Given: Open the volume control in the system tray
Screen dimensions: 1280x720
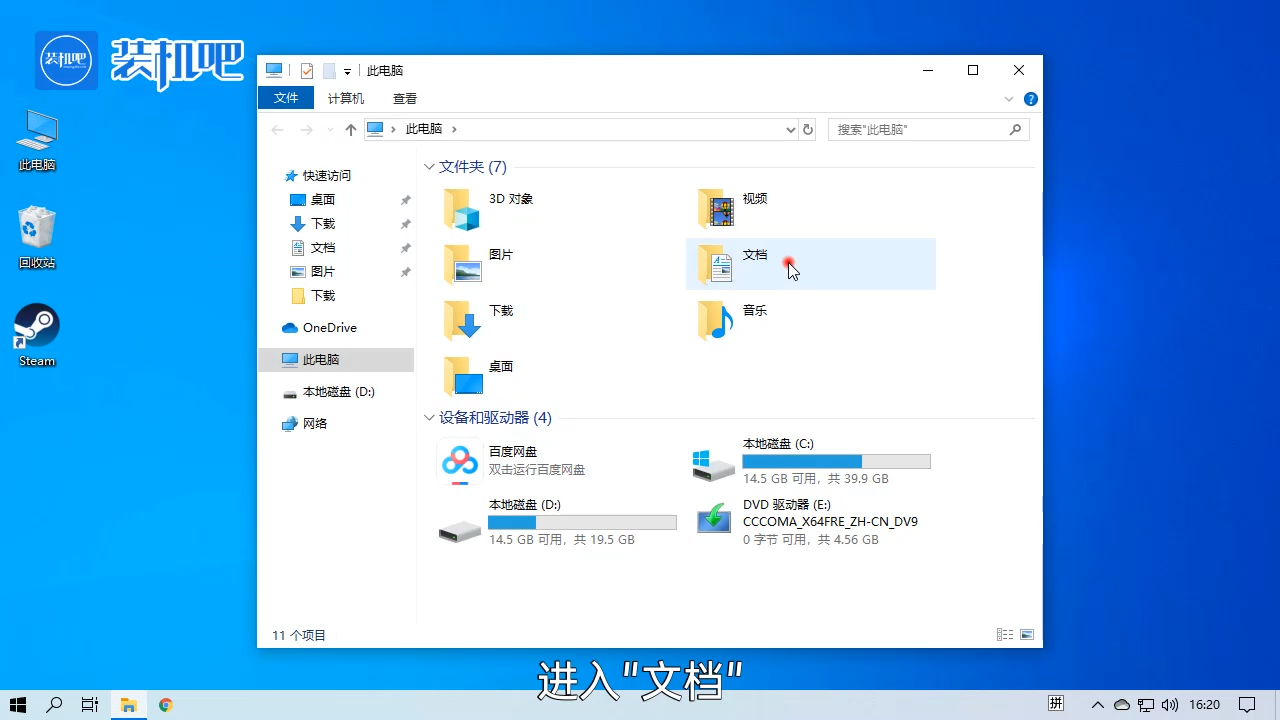Looking at the screenshot, I should click(x=1170, y=703).
